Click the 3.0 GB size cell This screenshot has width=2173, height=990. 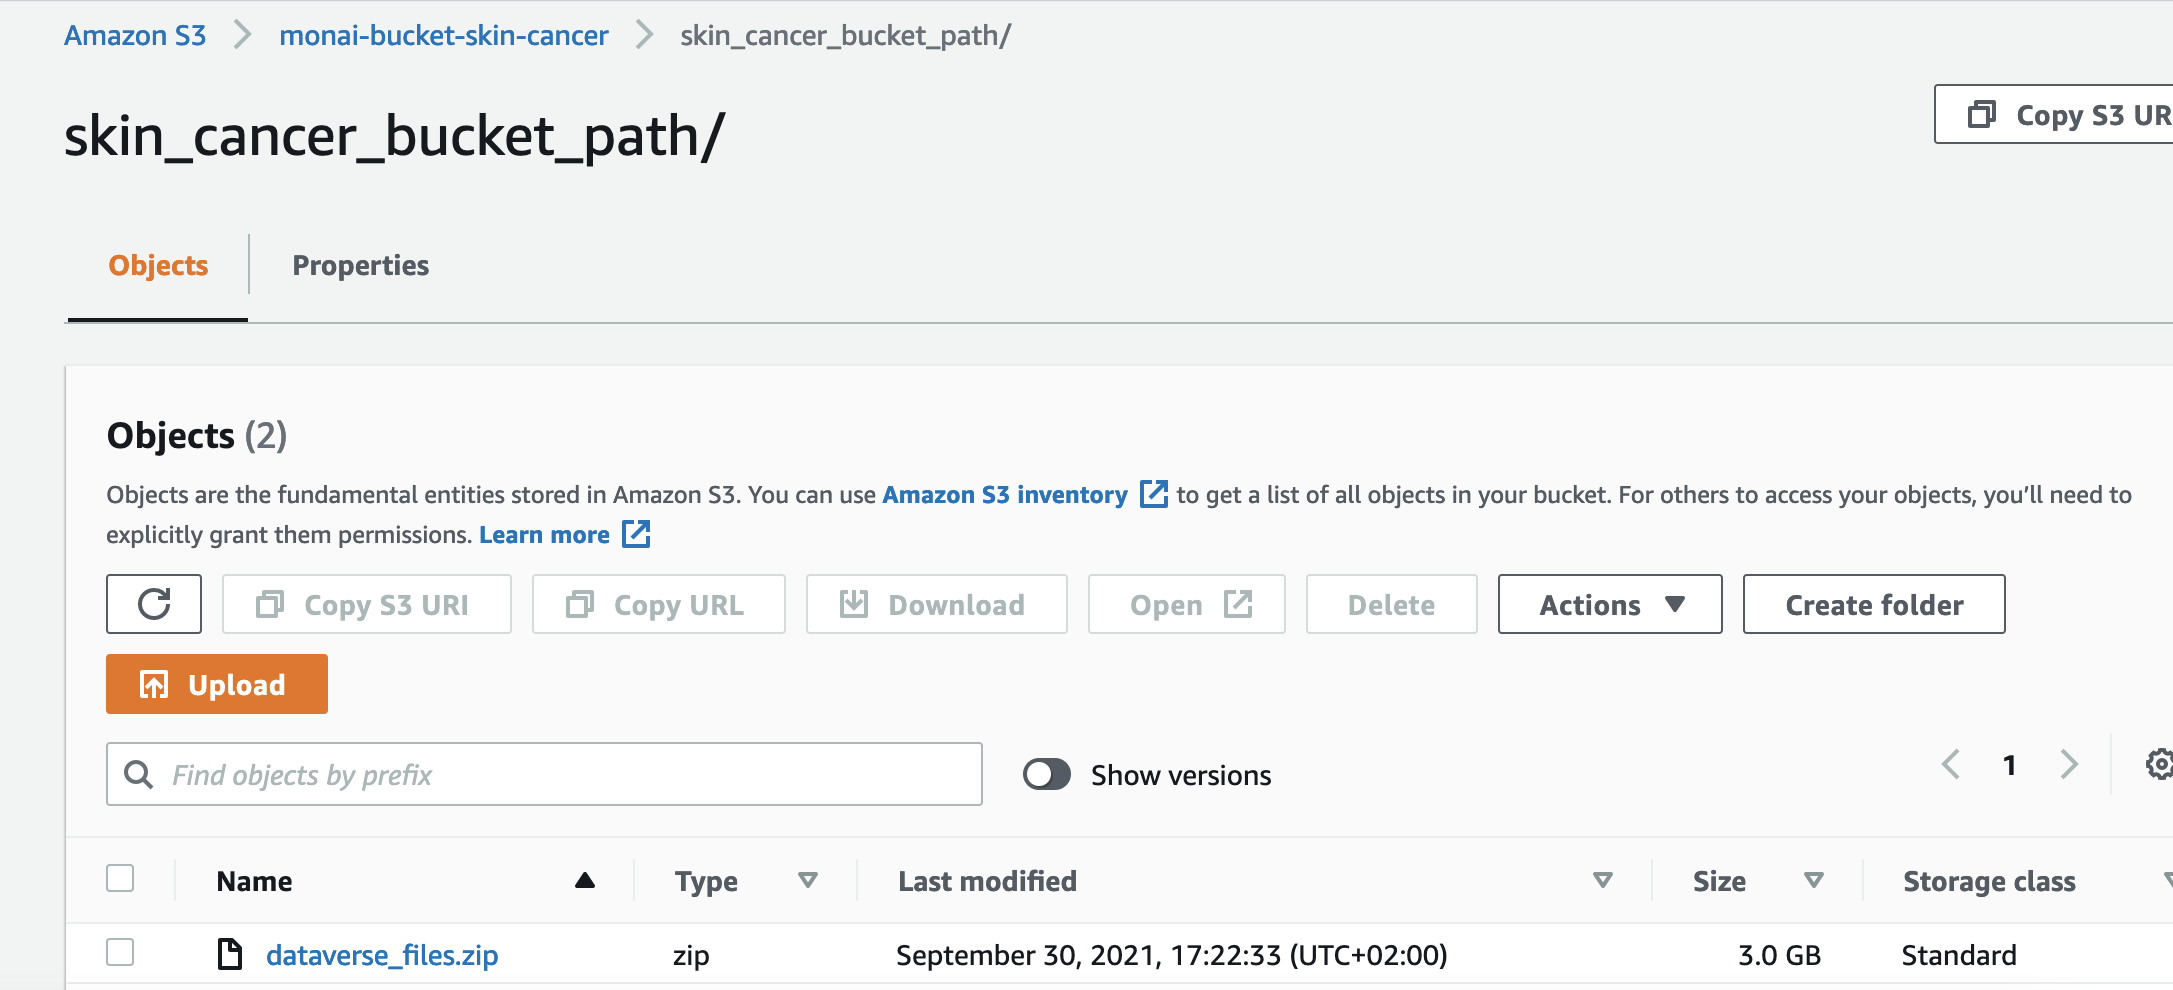1779,955
